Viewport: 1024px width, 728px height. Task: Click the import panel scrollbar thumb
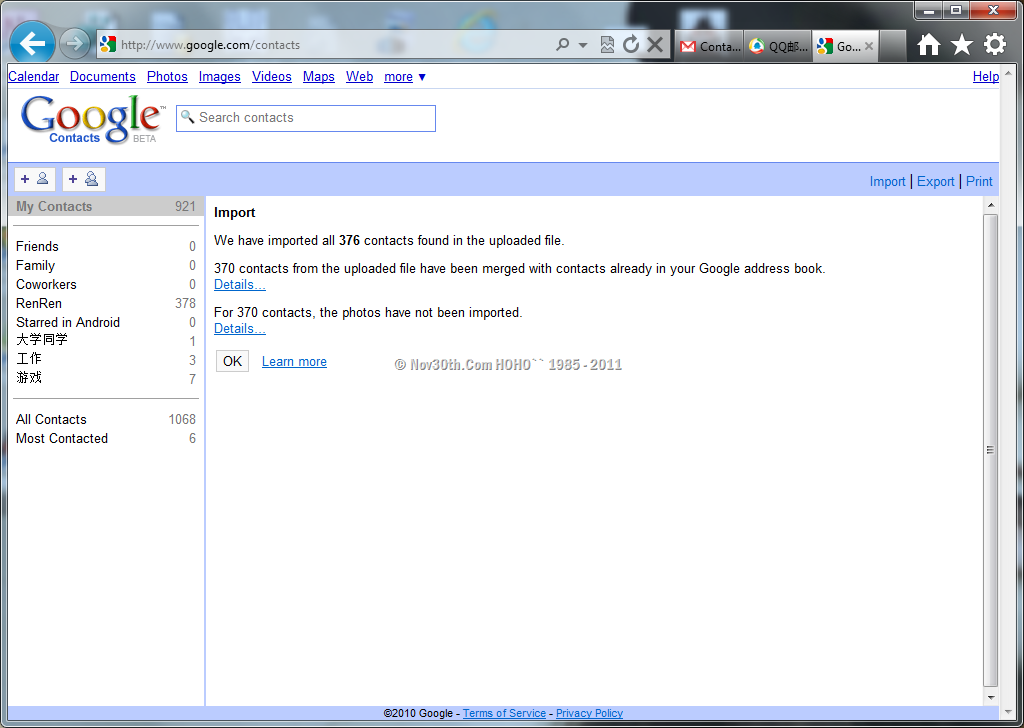(991, 450)
